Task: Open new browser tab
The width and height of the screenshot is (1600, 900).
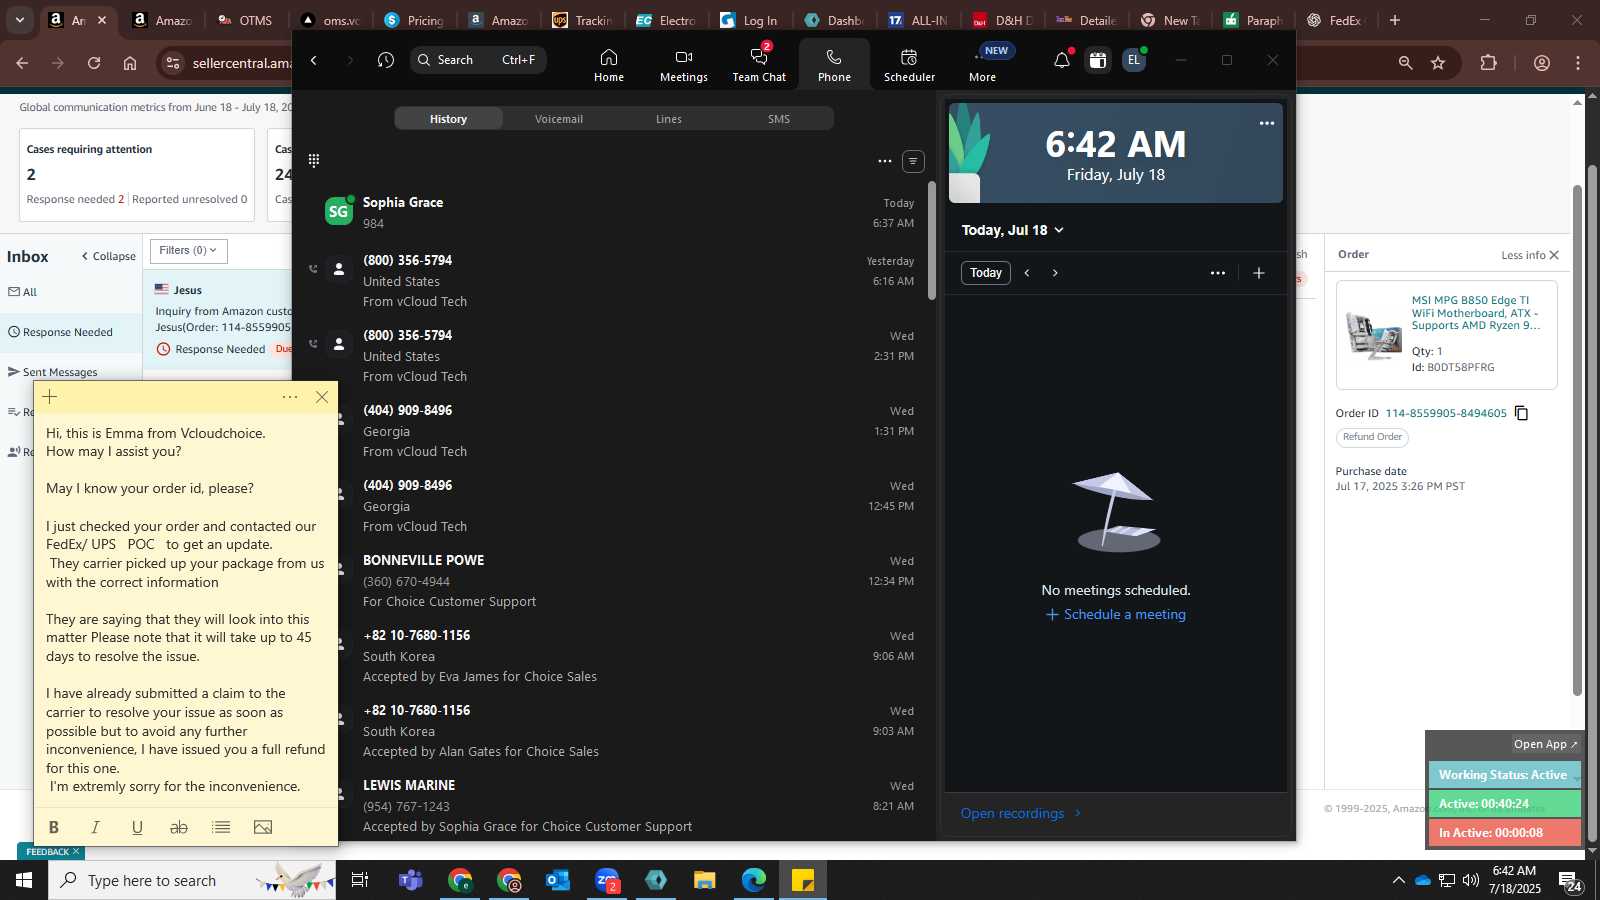Action: [1395, 20]
